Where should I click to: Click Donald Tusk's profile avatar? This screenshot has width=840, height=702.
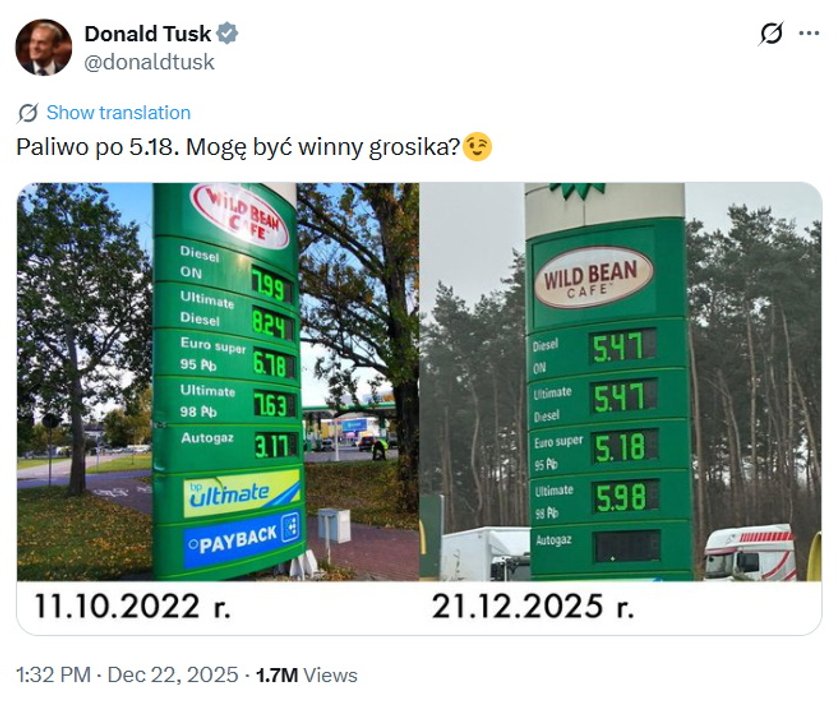click(43, 47)
